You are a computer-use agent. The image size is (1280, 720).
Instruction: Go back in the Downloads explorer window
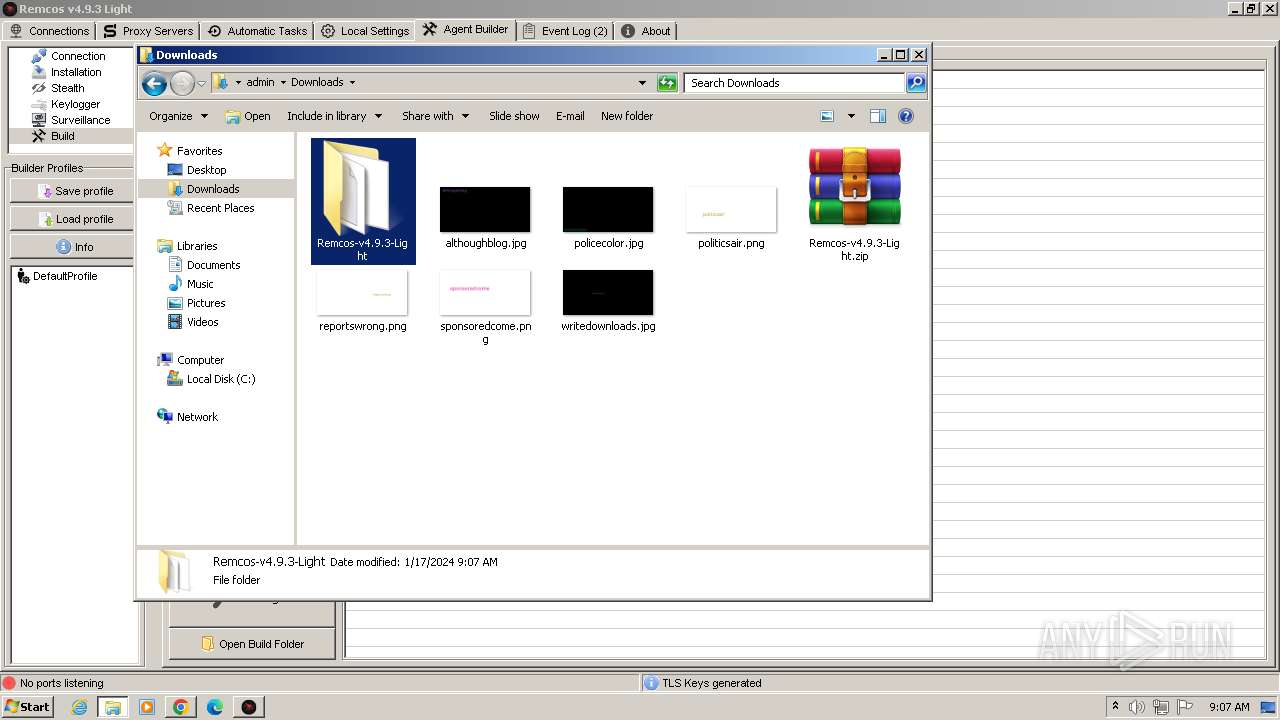coord(154,83)
